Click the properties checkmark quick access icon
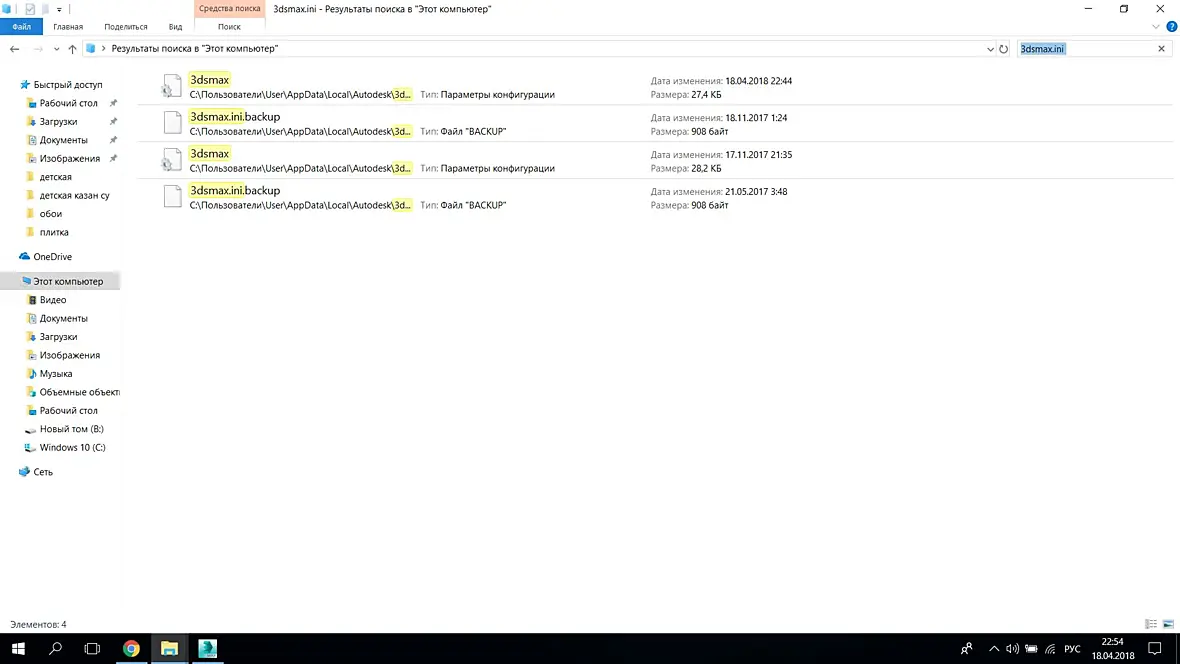 click(30, 9)
